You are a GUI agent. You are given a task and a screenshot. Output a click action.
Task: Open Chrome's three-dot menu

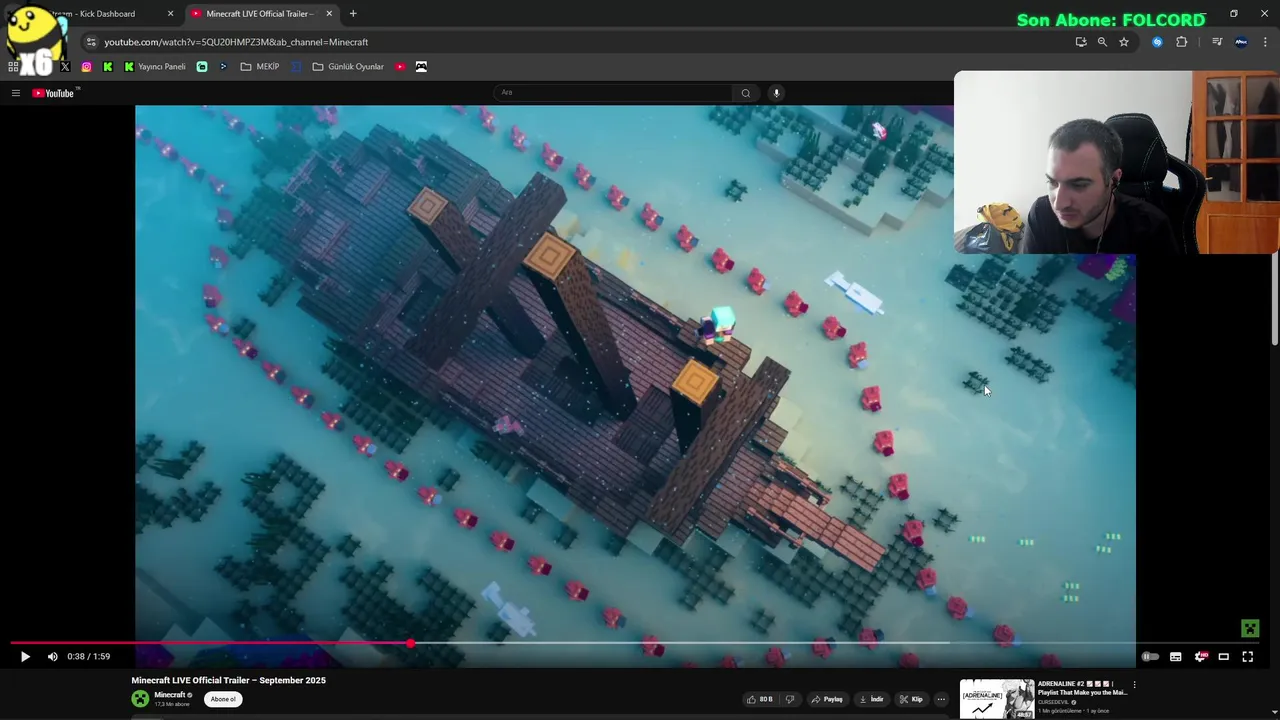click(1266, 42)
